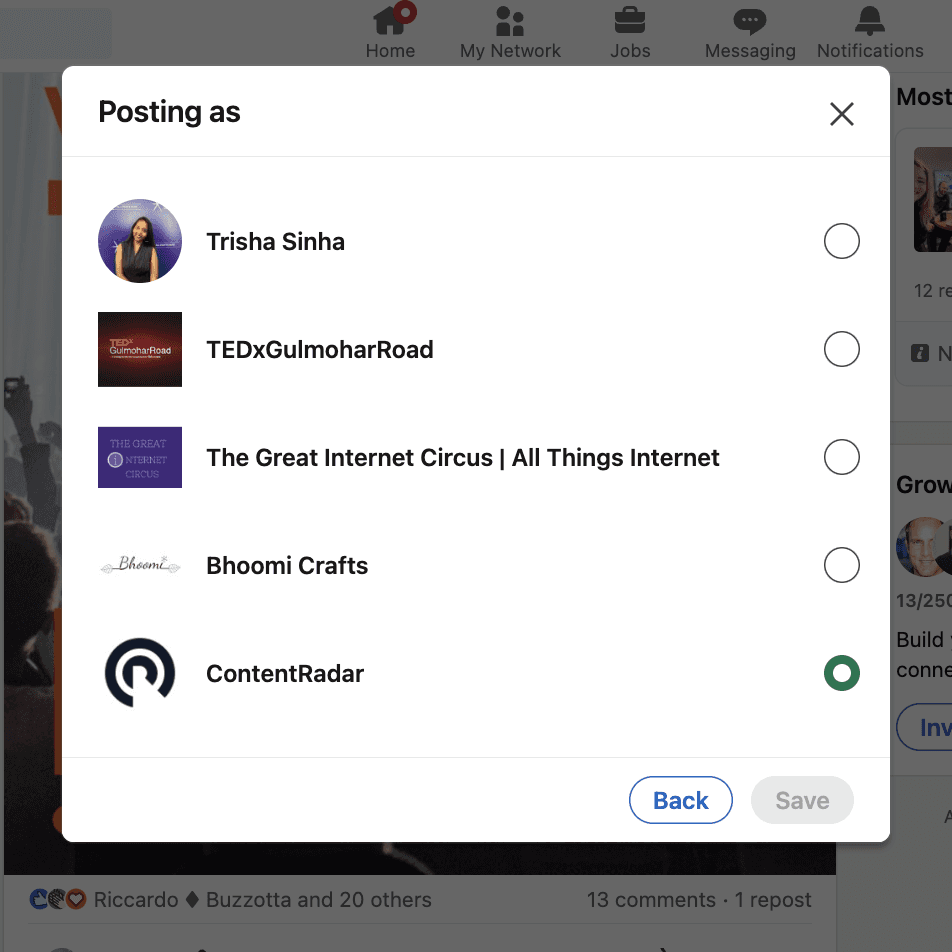This screenshot has width=952, height=952.
Task: Click the Save button
Action: coord(802,800)
